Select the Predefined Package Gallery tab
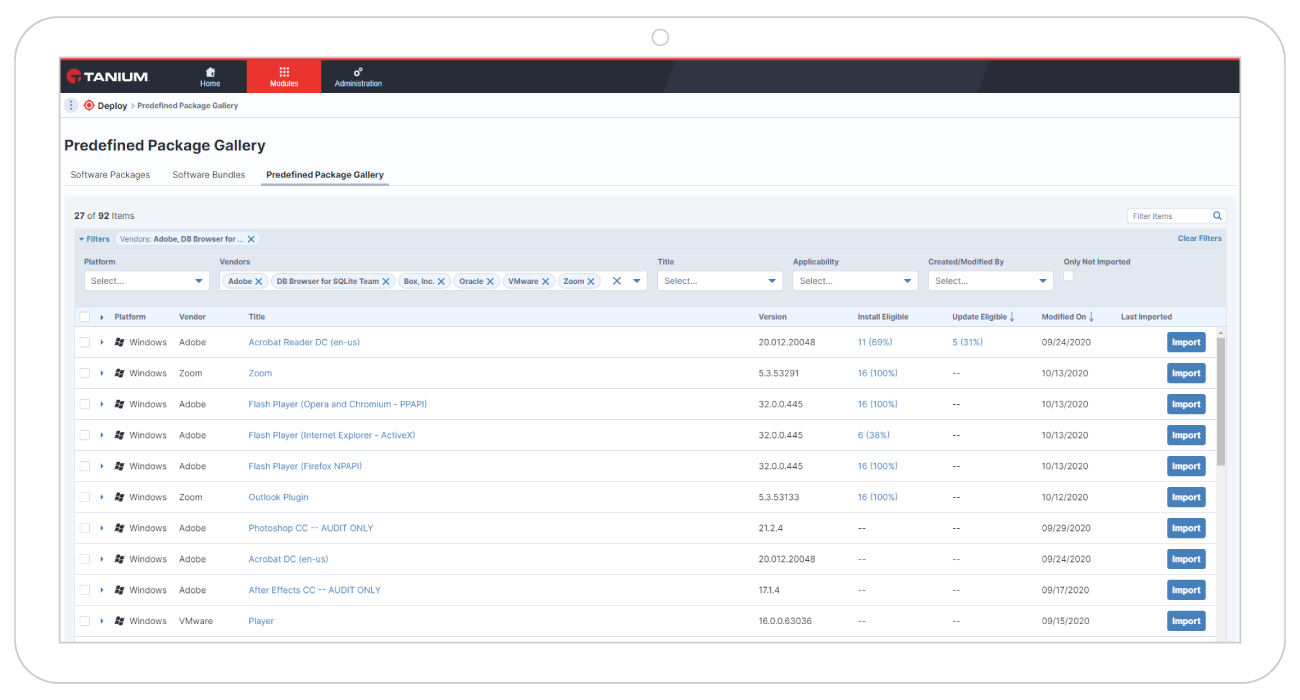Viewport: 1300px width, 700px height. point(325,175)
